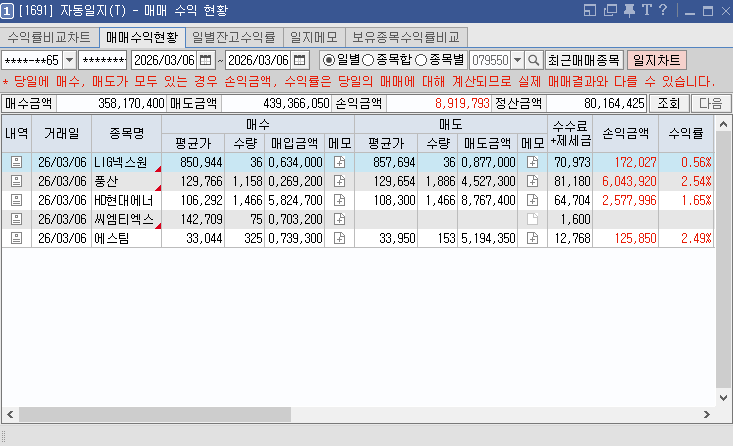
Task: Select the 에스팀 stock name cell
Action: 127,238
